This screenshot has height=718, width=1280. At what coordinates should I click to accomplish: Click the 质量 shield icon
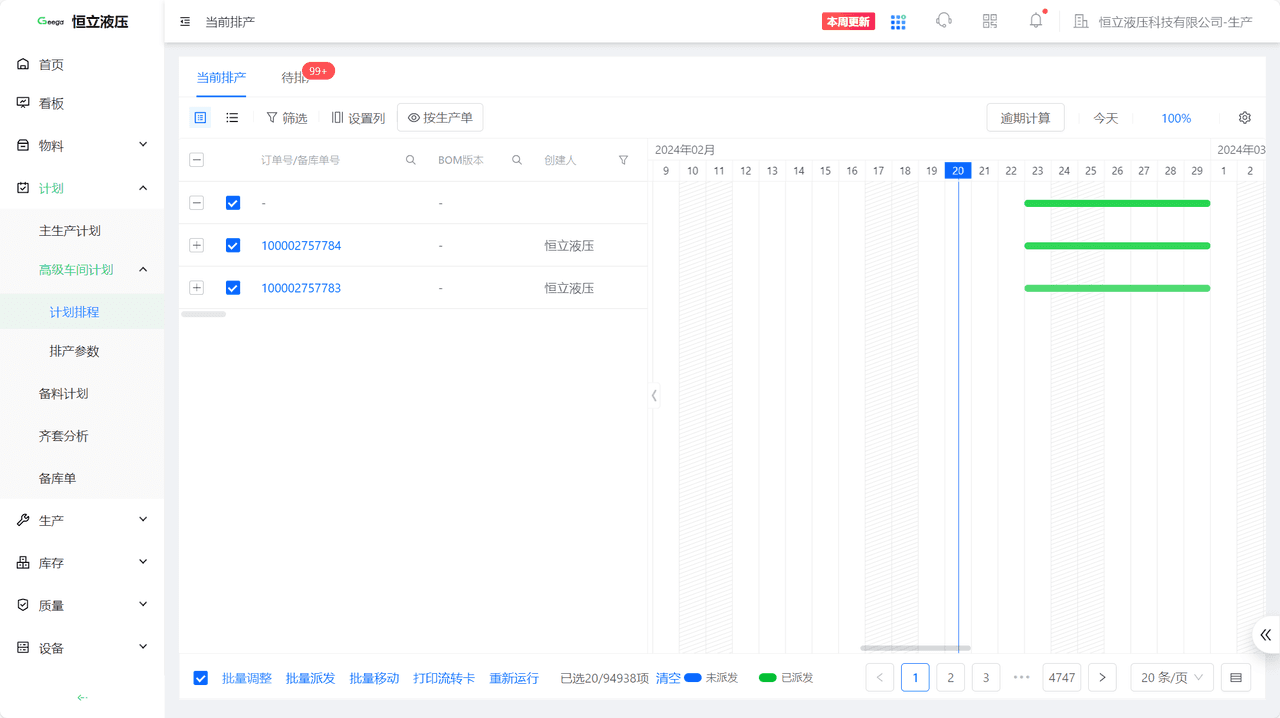coord(23,605)
